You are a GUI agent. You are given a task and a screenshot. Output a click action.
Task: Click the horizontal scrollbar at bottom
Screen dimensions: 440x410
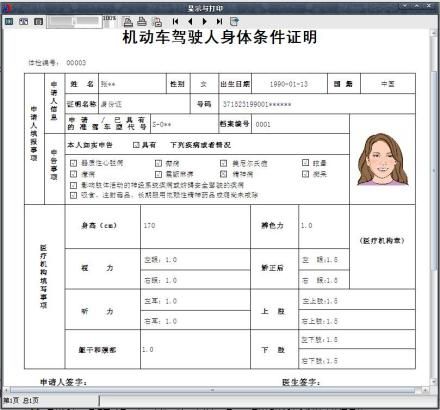click(x=212, y=390)
